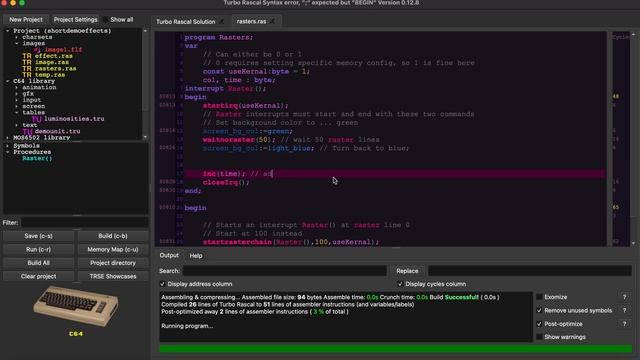The height and width of the screenshot is (360, 640).
Task: Open the Memory Map (c-u)
Action: pyautogui.click(x=113, y=249)
